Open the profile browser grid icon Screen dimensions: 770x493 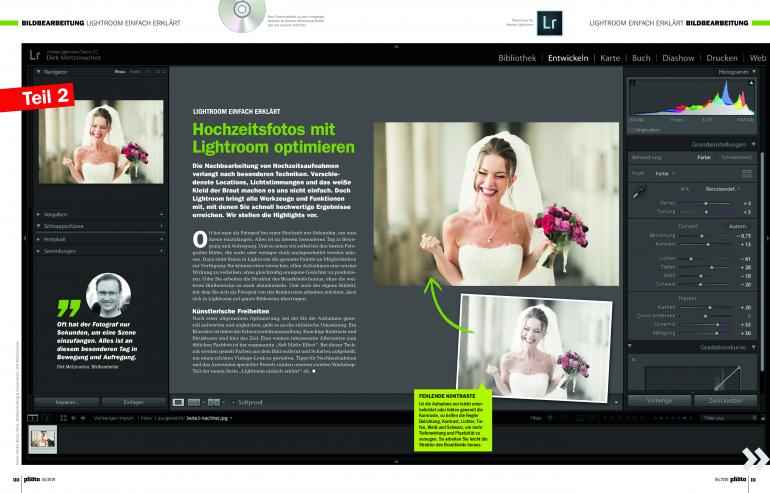(x=746, y=173)
